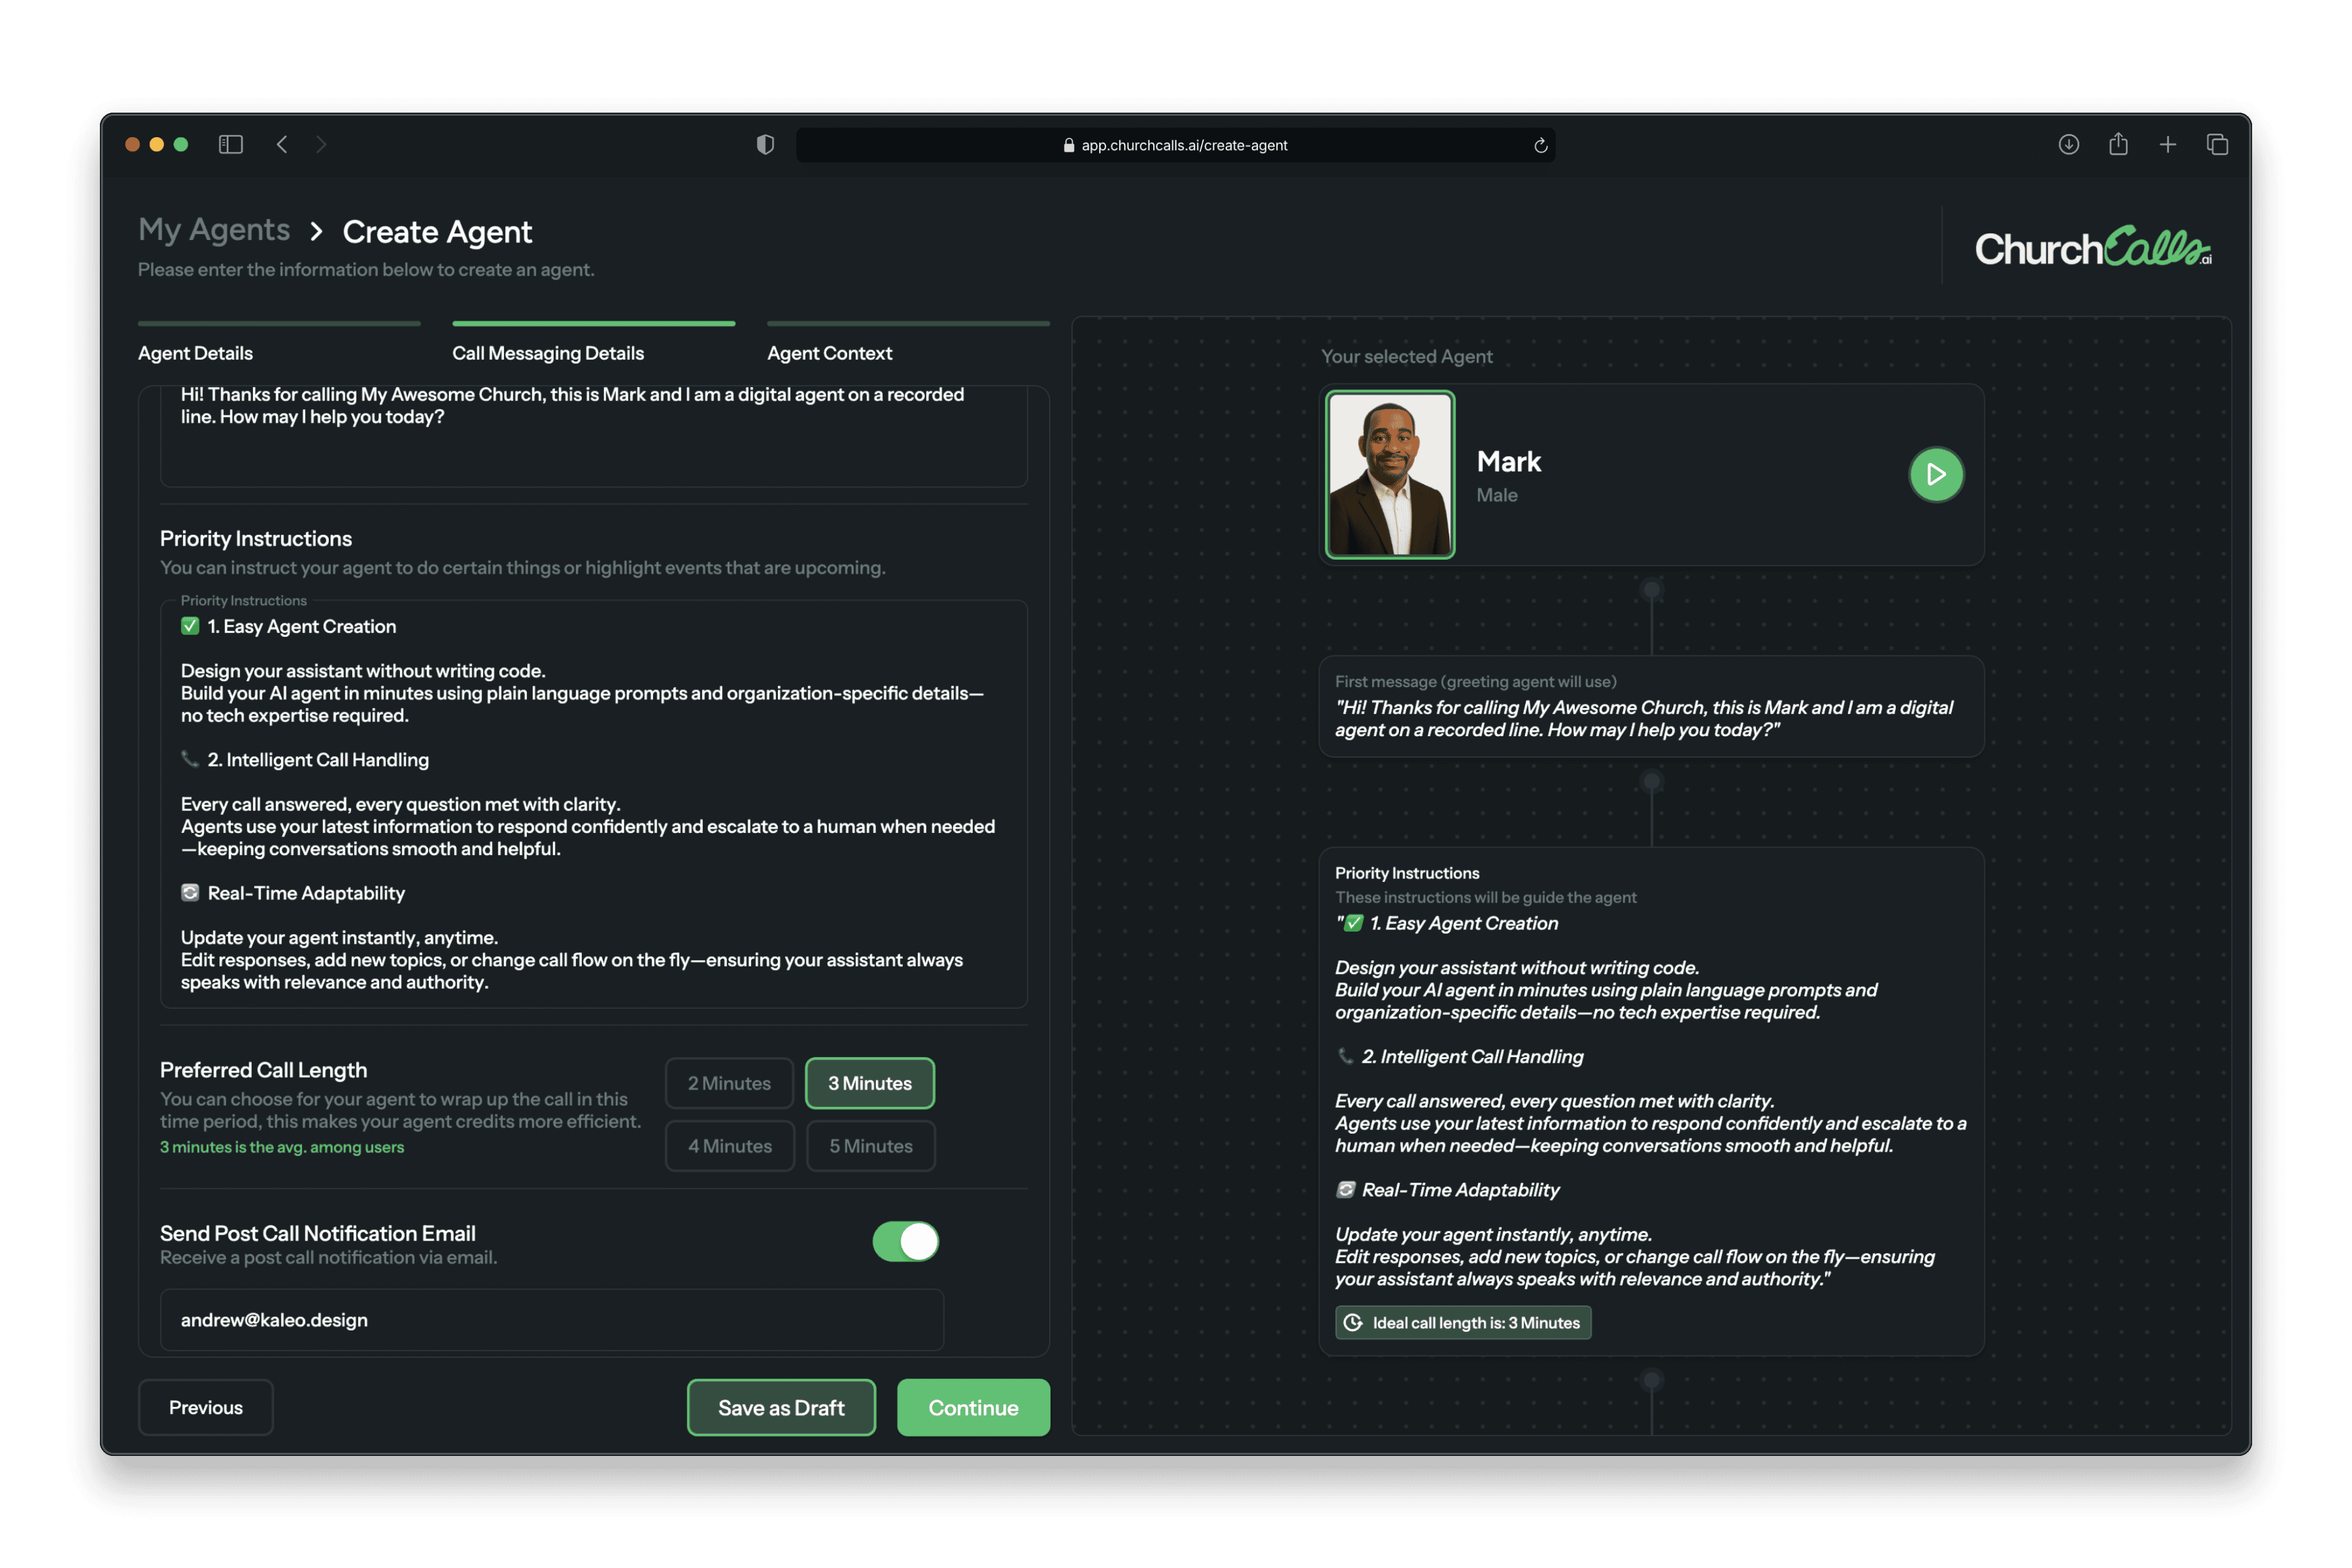Image resolution: width=2352 pixels, height=1568 pixels.
Task: Click the Continue button
Action: (x=973, y=1407)
